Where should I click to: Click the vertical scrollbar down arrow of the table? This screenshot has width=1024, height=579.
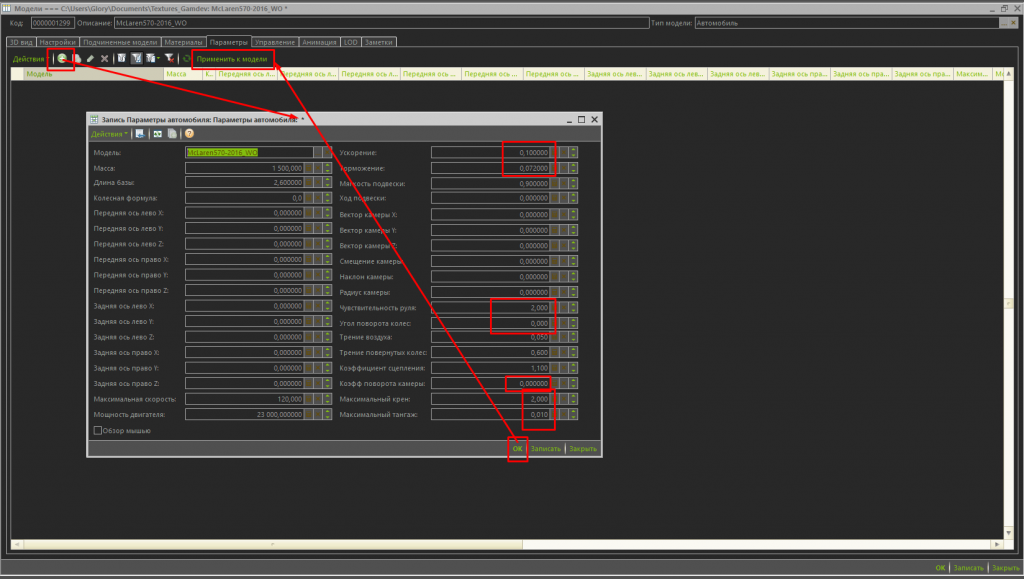[x=1008, y=533]
